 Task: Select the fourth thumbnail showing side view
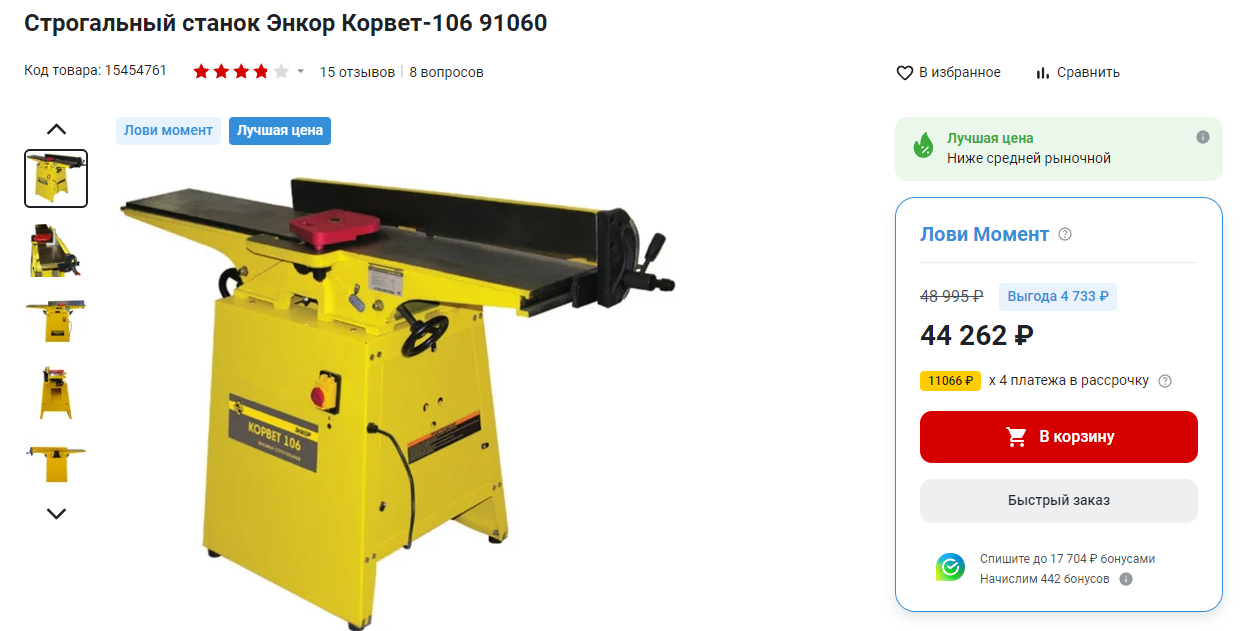point(56,392)
